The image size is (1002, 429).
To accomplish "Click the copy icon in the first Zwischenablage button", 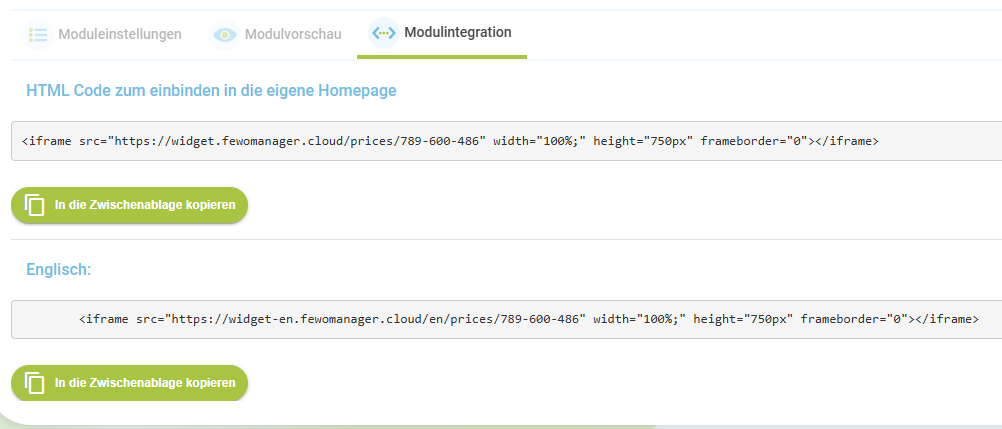I will 35,205.
